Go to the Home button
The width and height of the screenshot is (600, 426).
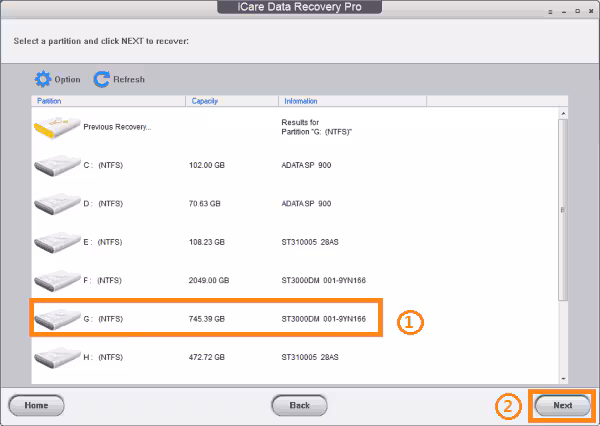(x=36, y=405)
